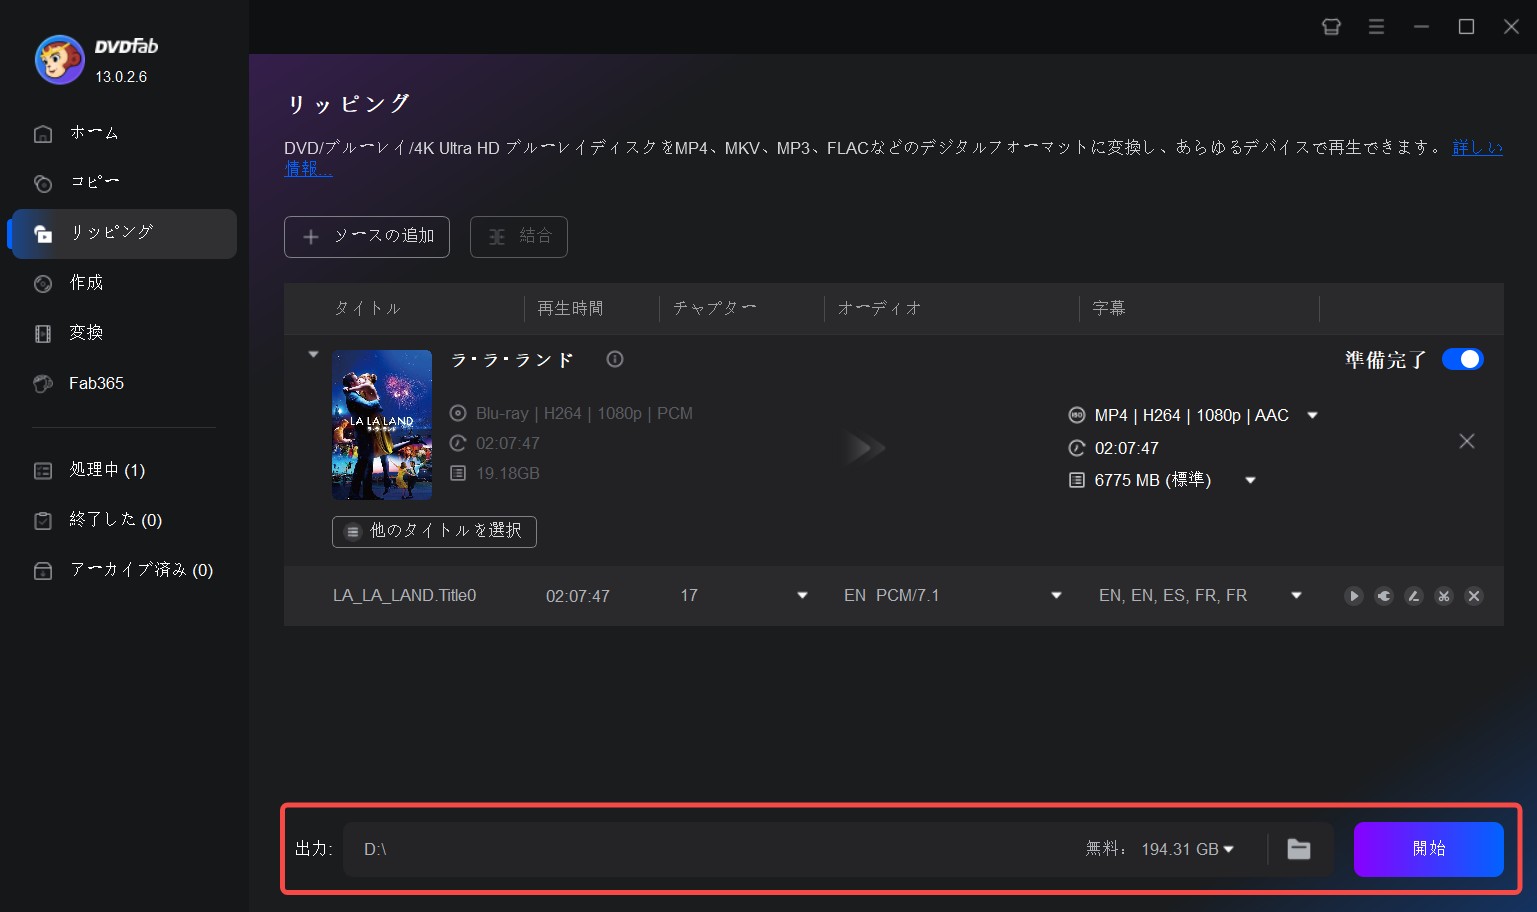The width and height of the screenshot is (1537, 912).
Task: Open the 作成 module
Action: [124, 283]
